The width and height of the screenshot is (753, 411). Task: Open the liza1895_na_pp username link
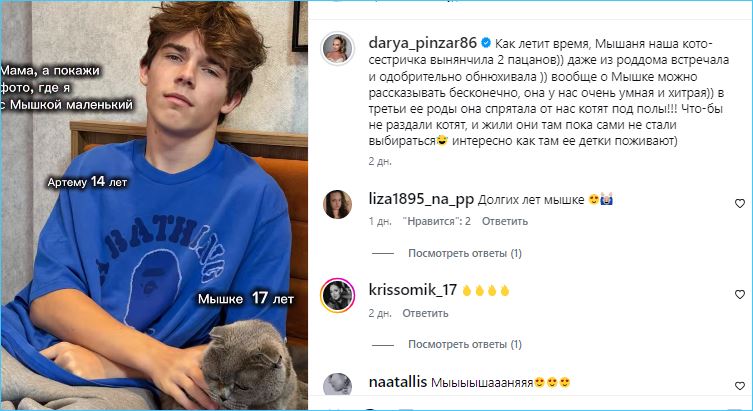(x=421, y=199)
